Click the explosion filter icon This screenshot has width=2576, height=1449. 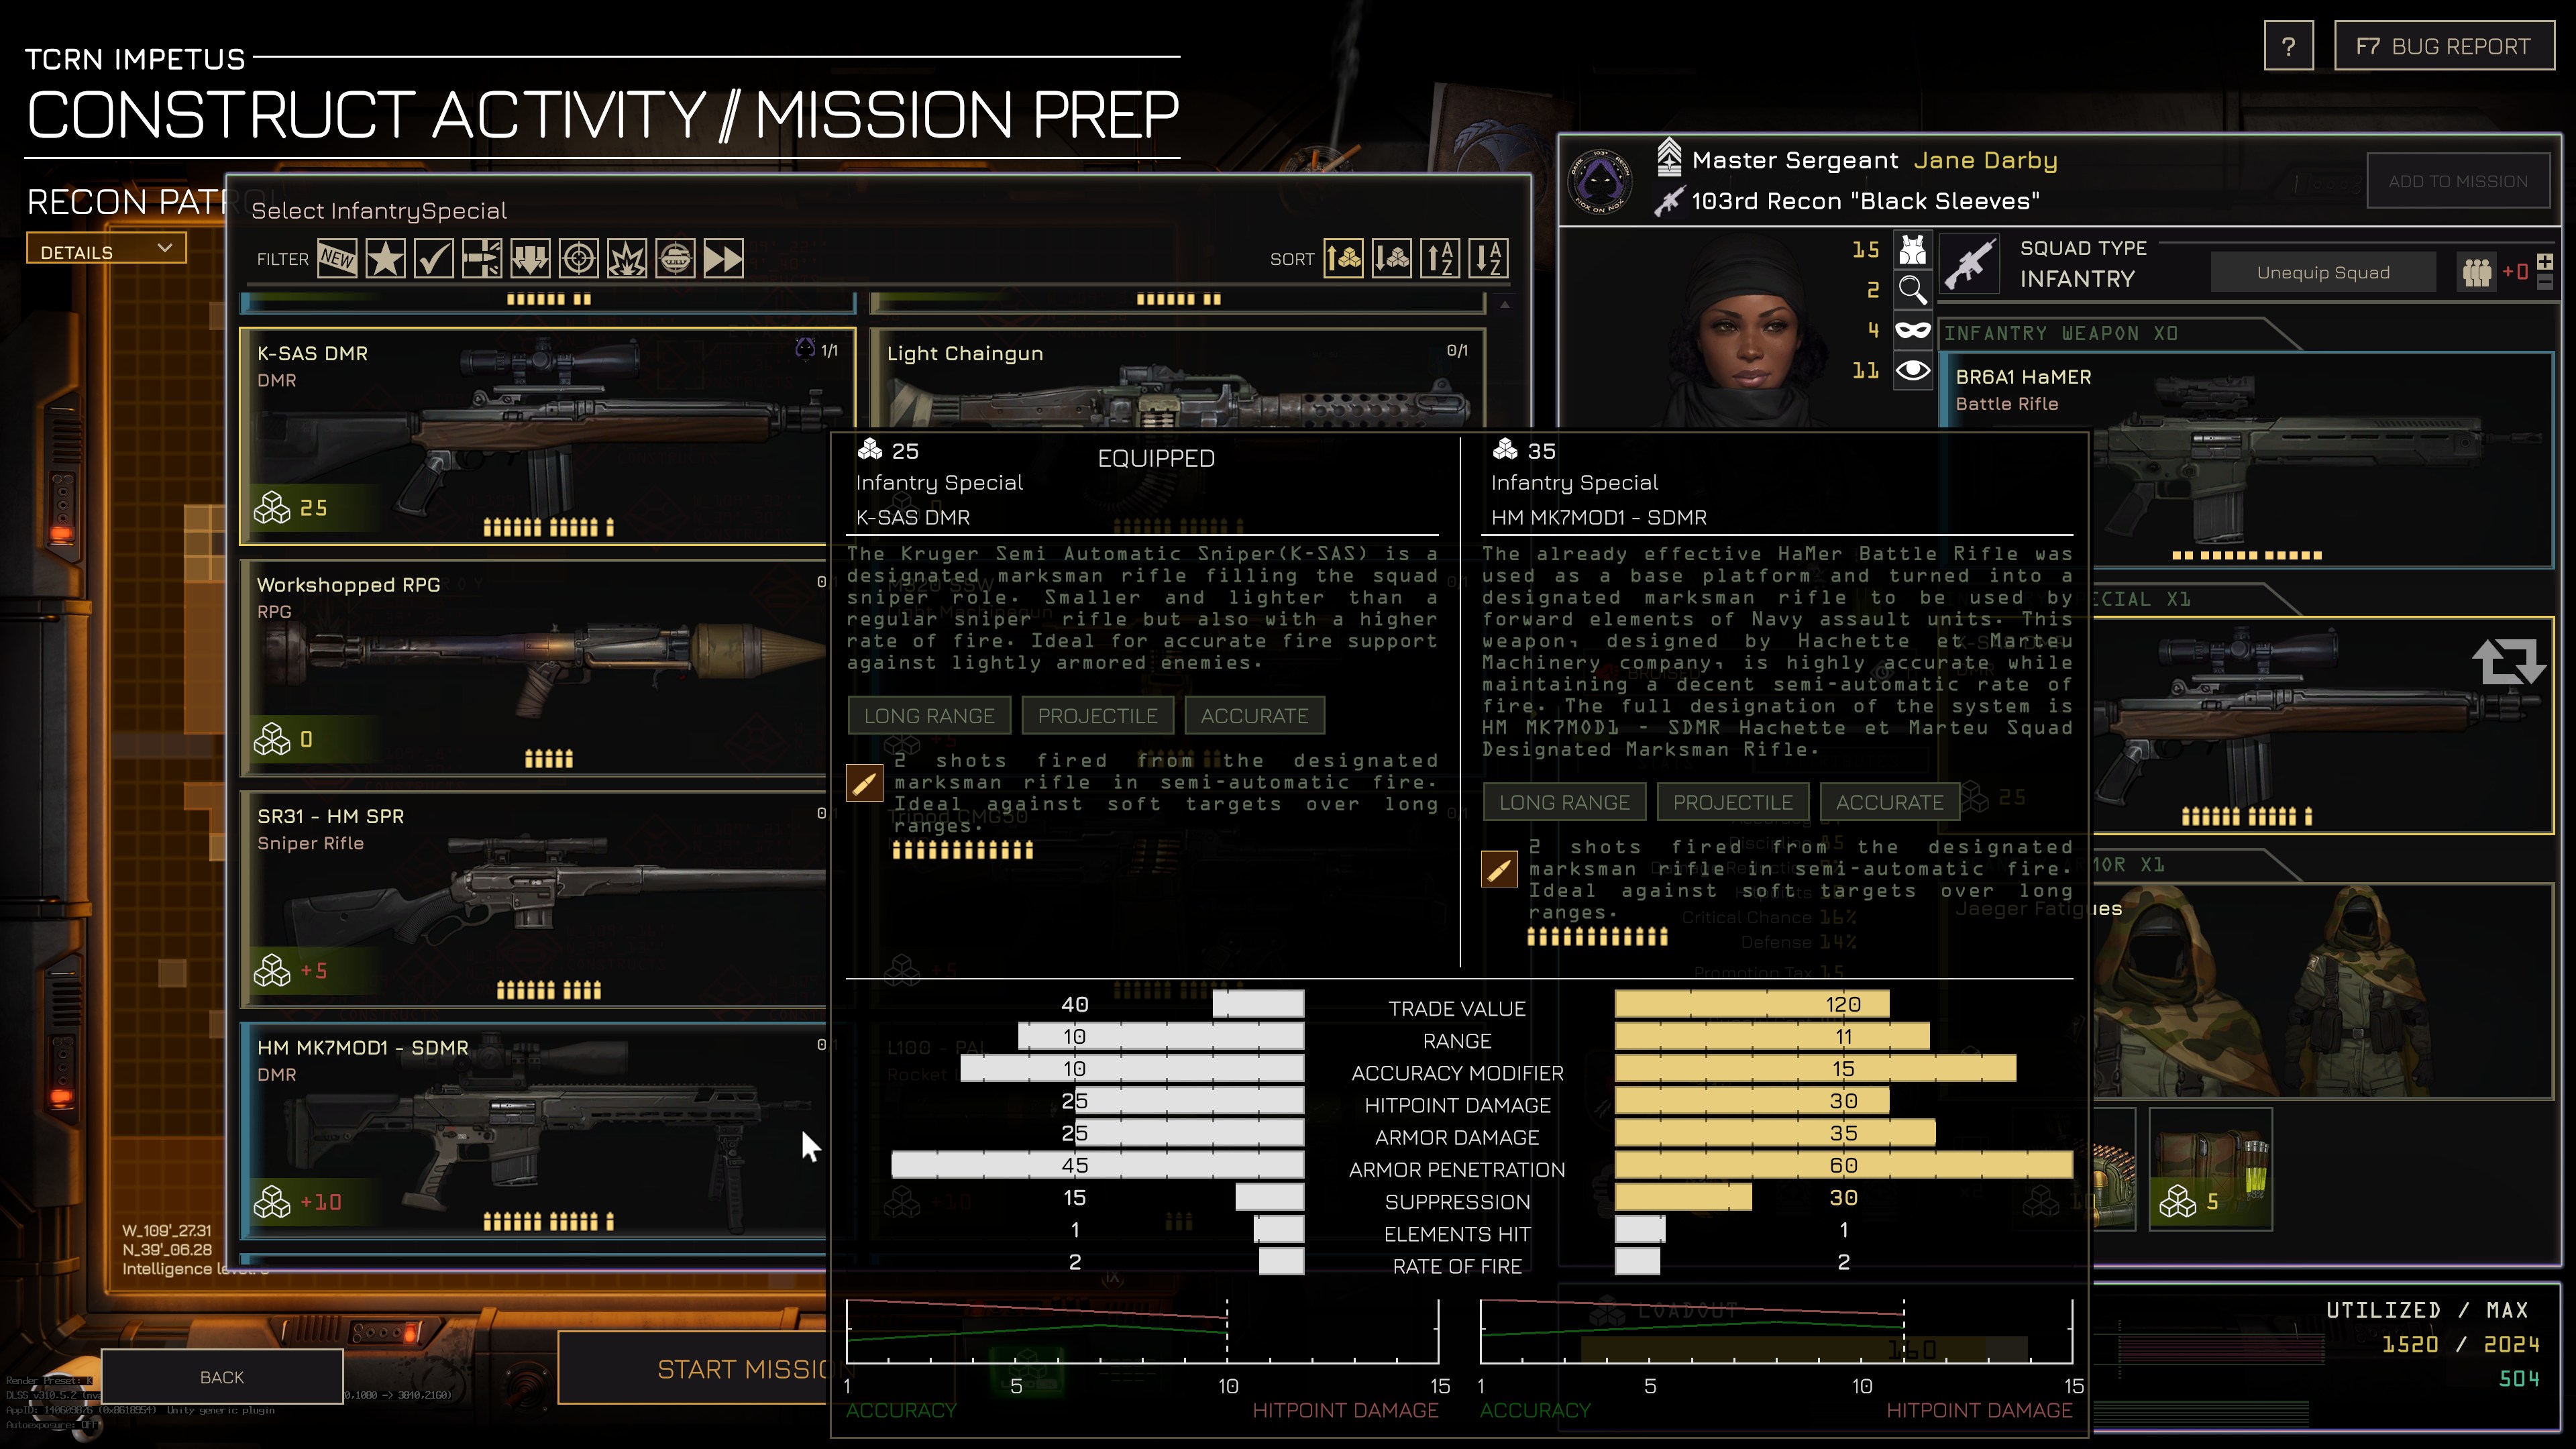coord(627,259)
